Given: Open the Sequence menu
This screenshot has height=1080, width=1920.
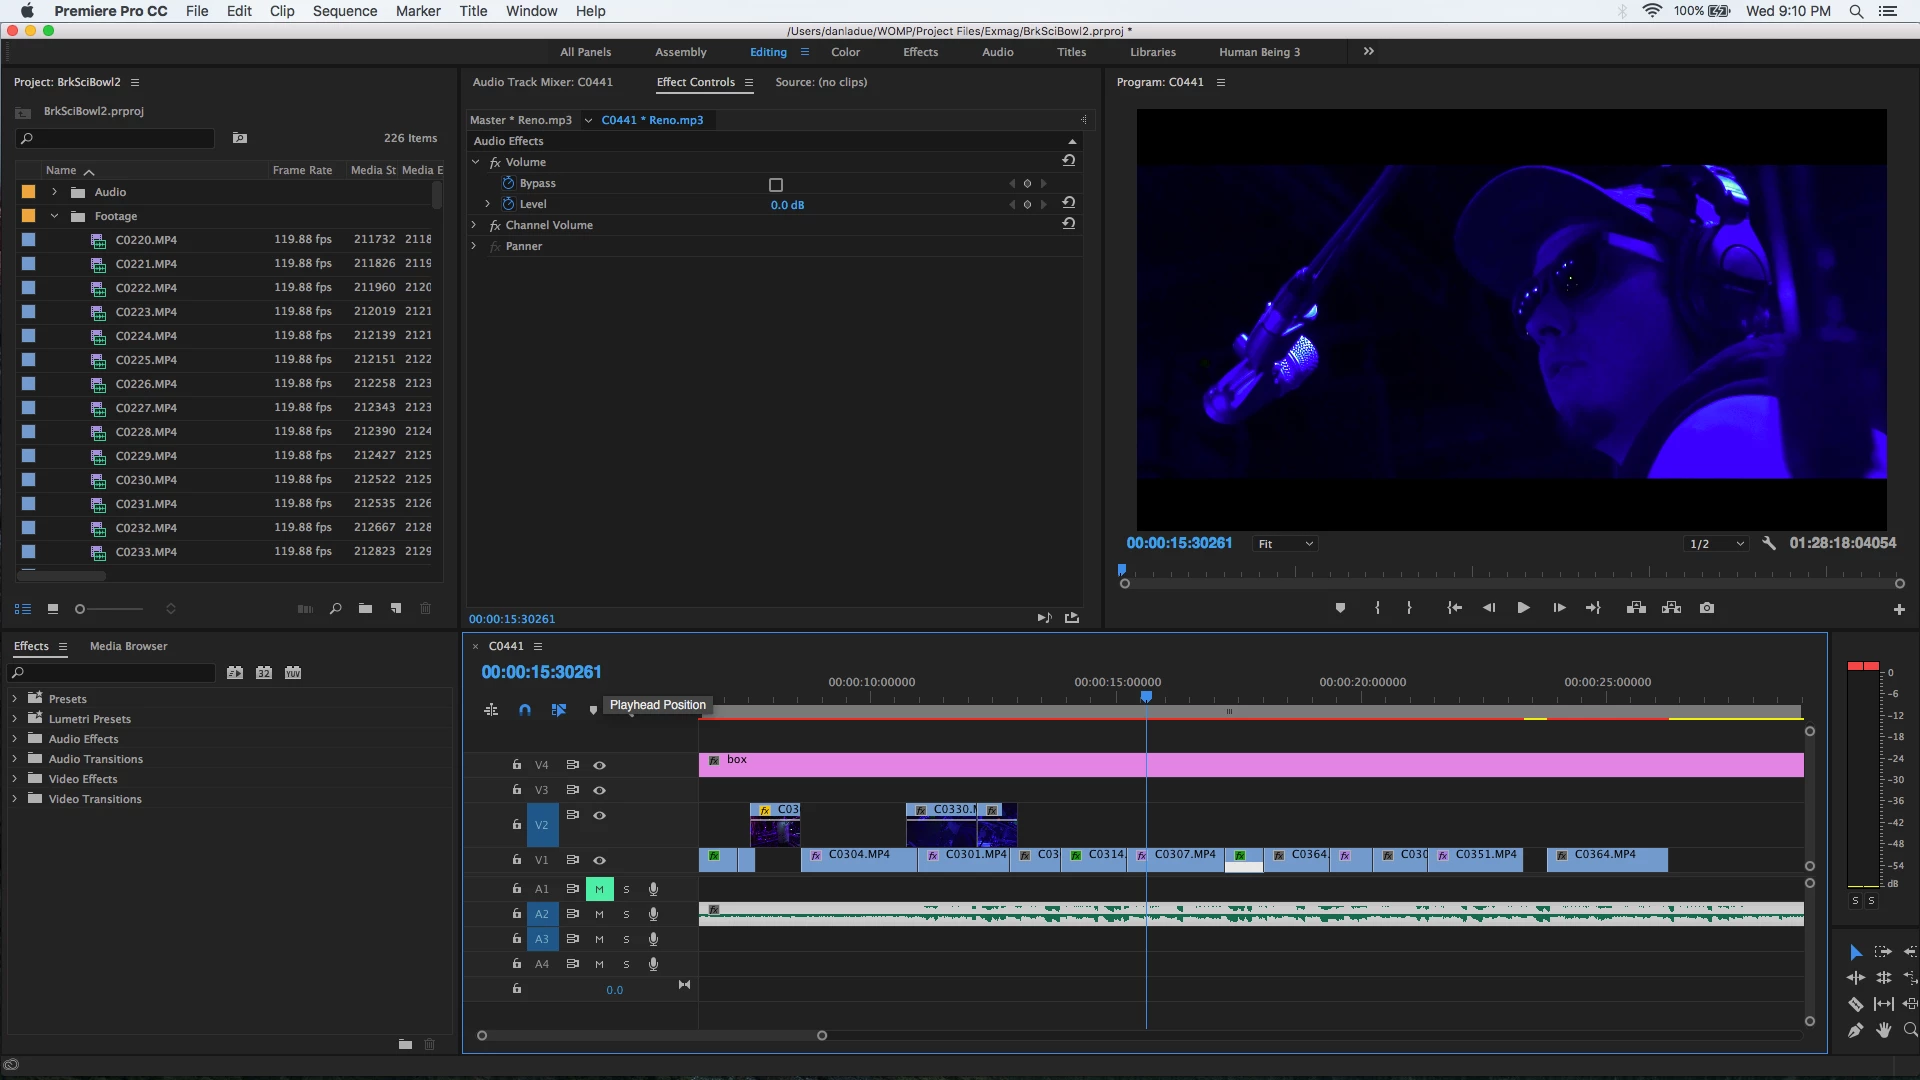Looking at the screenshot, I should point(344,11).
